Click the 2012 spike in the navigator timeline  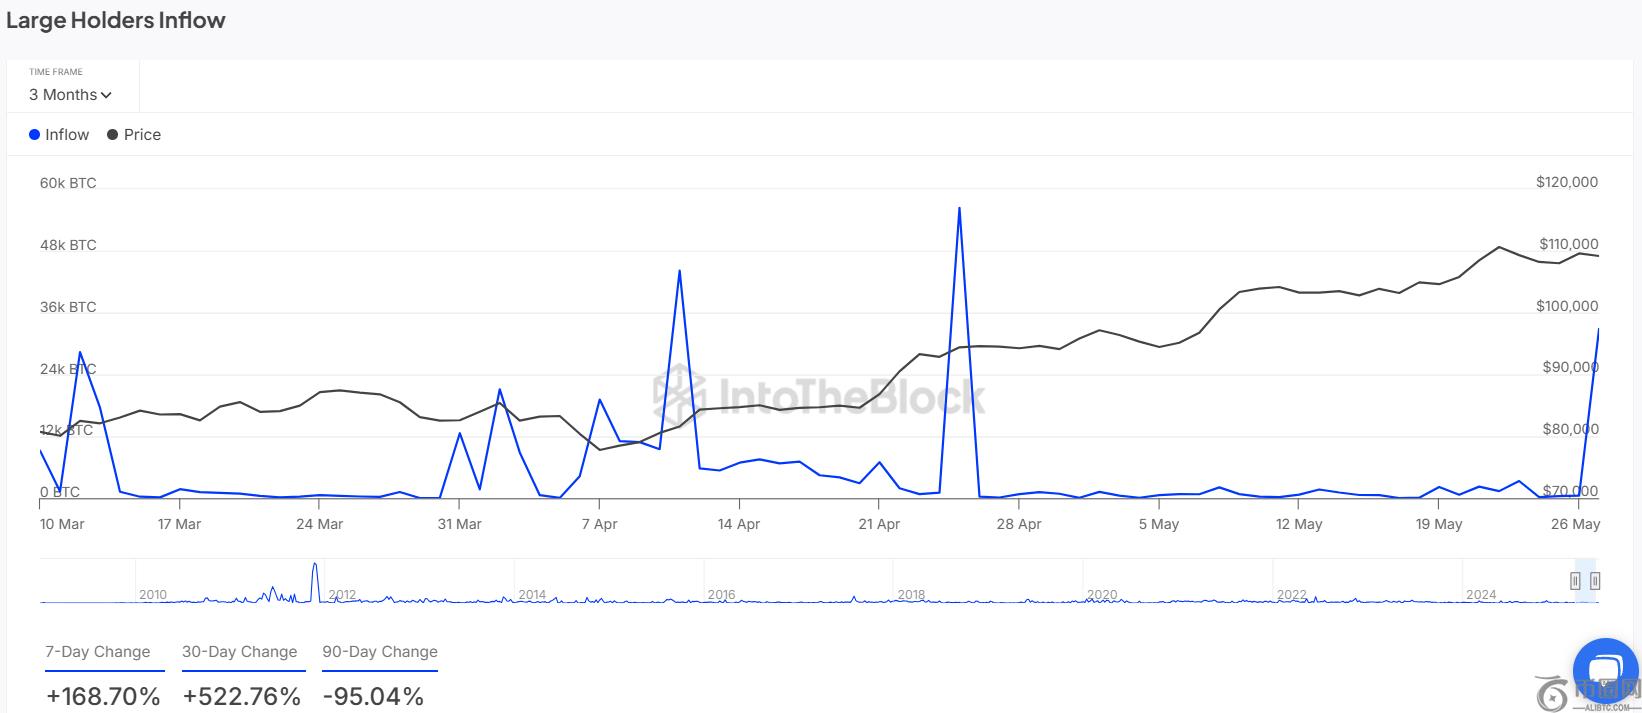tap(315, 580)
